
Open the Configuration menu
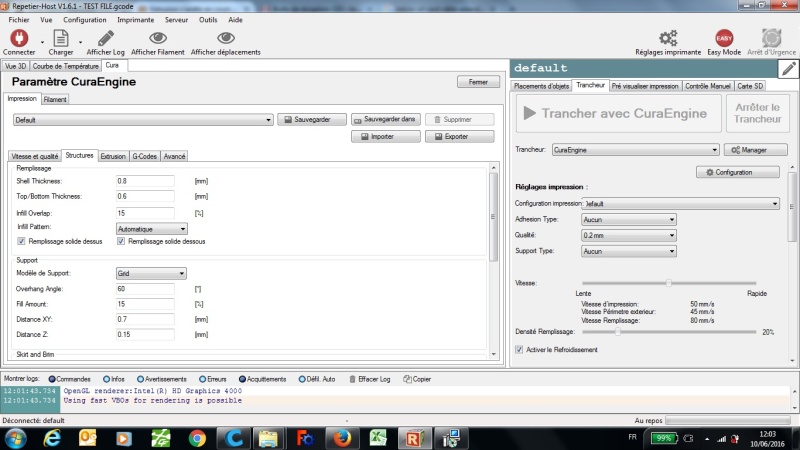point(85,20)
